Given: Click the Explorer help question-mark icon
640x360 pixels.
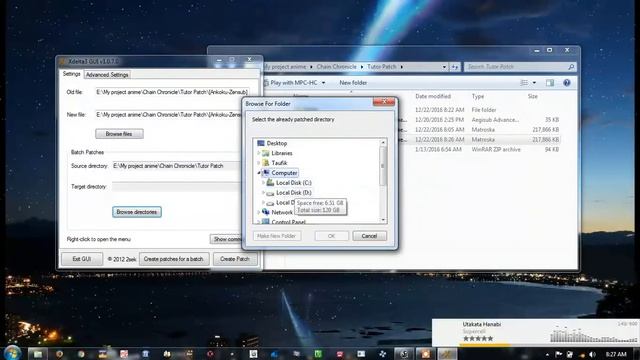Looking at the screenshot, I should 567,83.
